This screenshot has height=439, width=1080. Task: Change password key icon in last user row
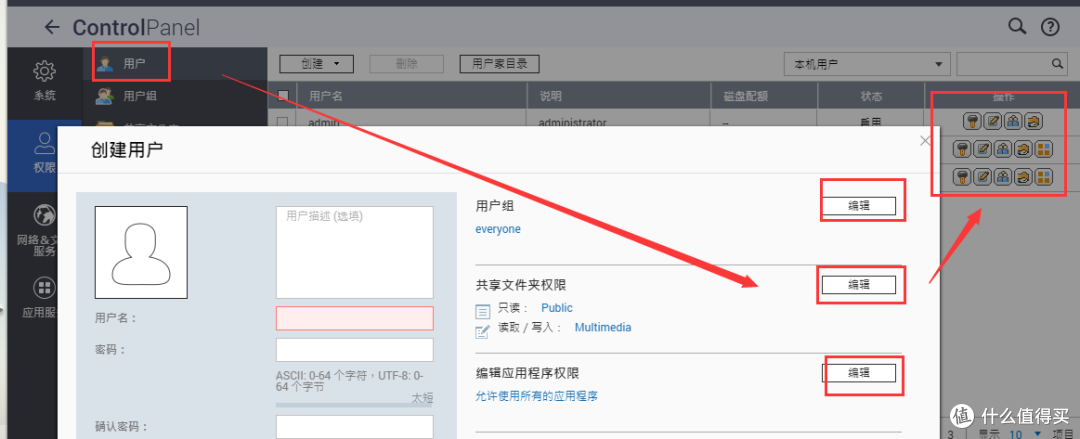[963, 177]
